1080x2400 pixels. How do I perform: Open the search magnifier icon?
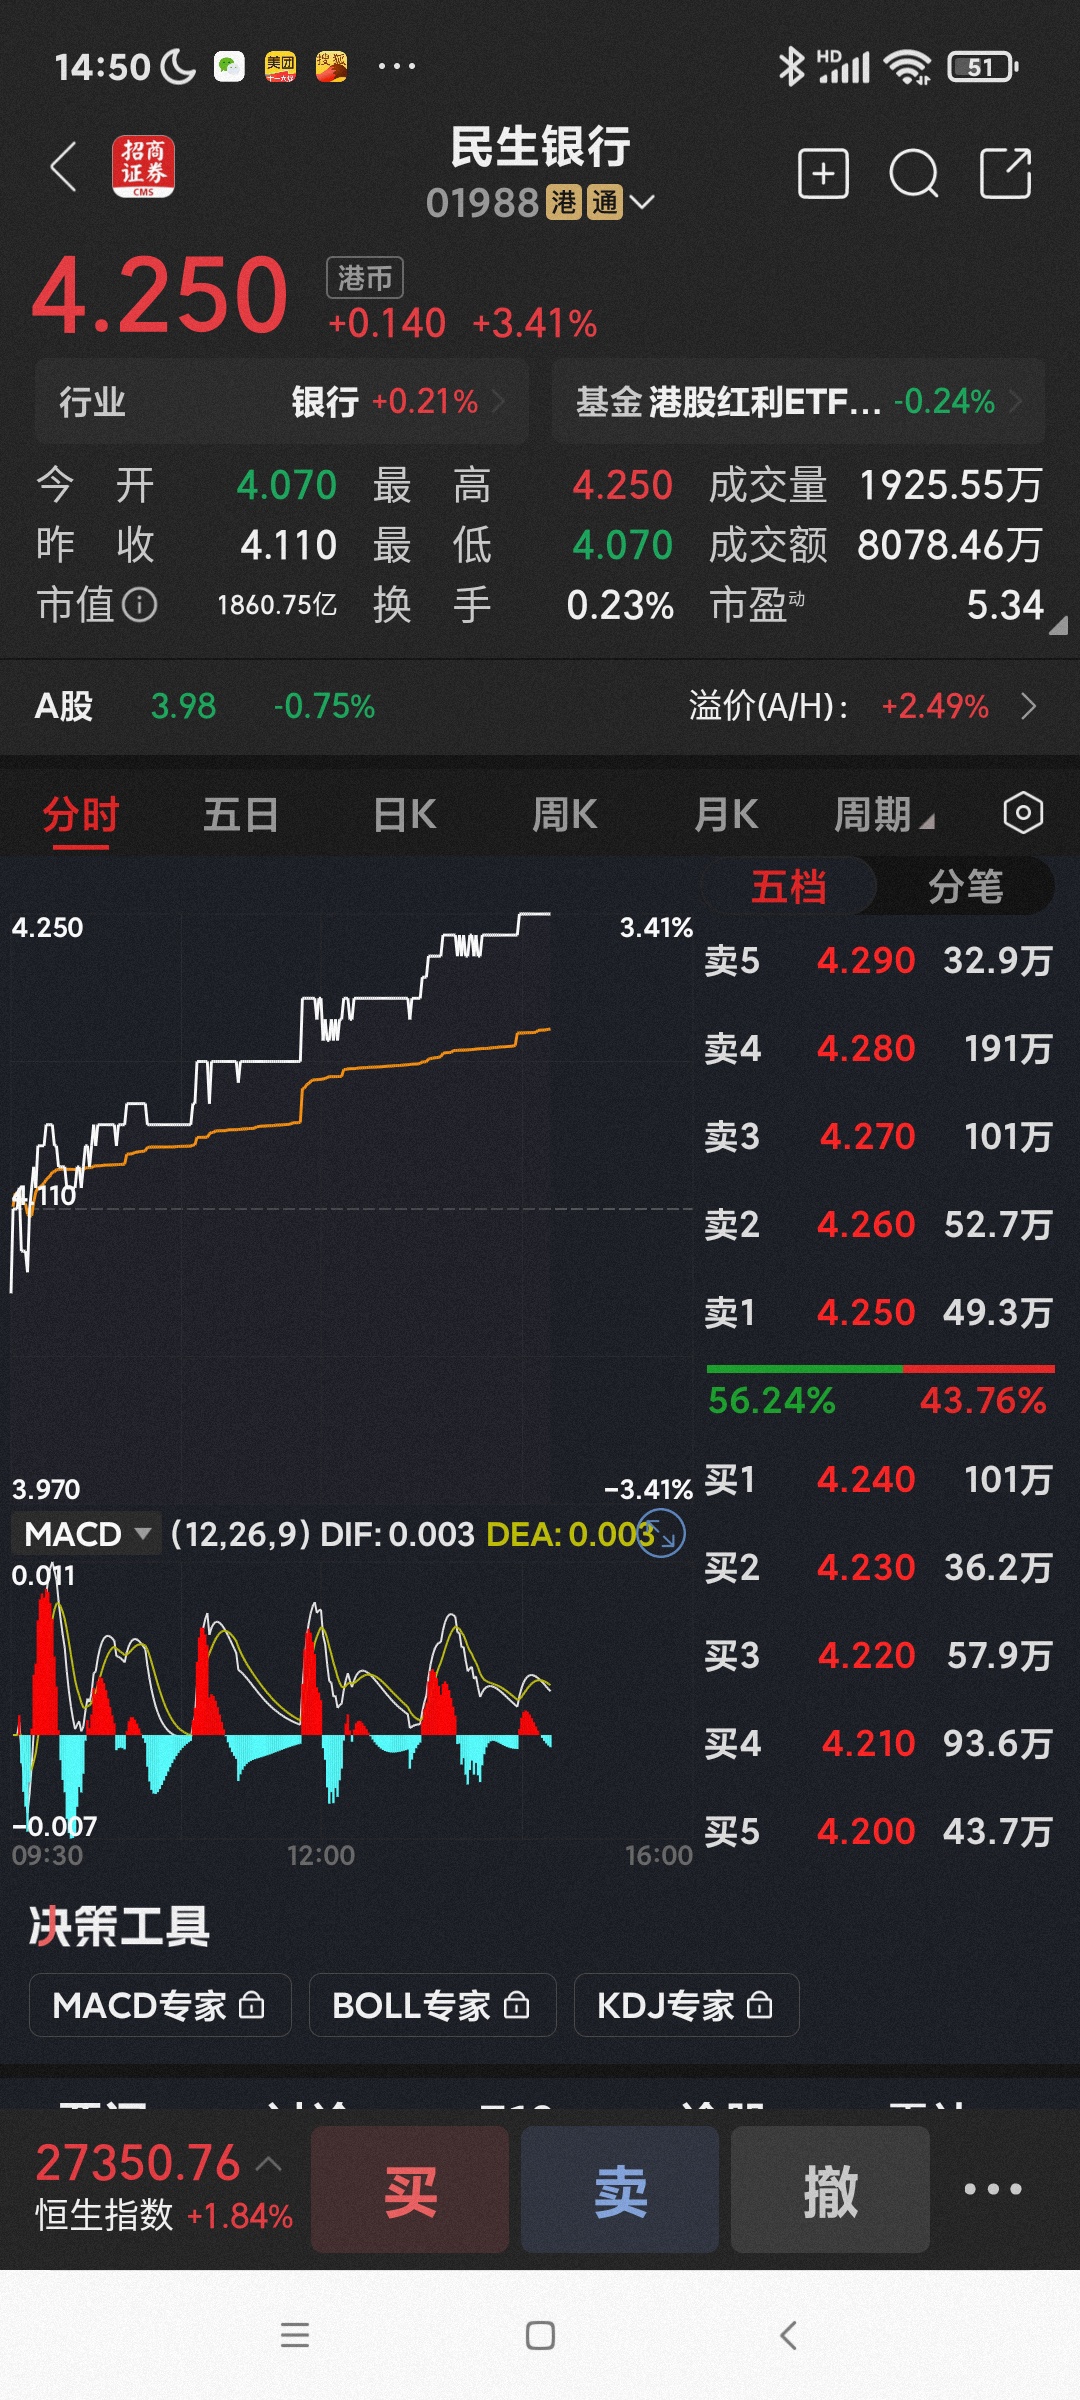tap(914, 174)
